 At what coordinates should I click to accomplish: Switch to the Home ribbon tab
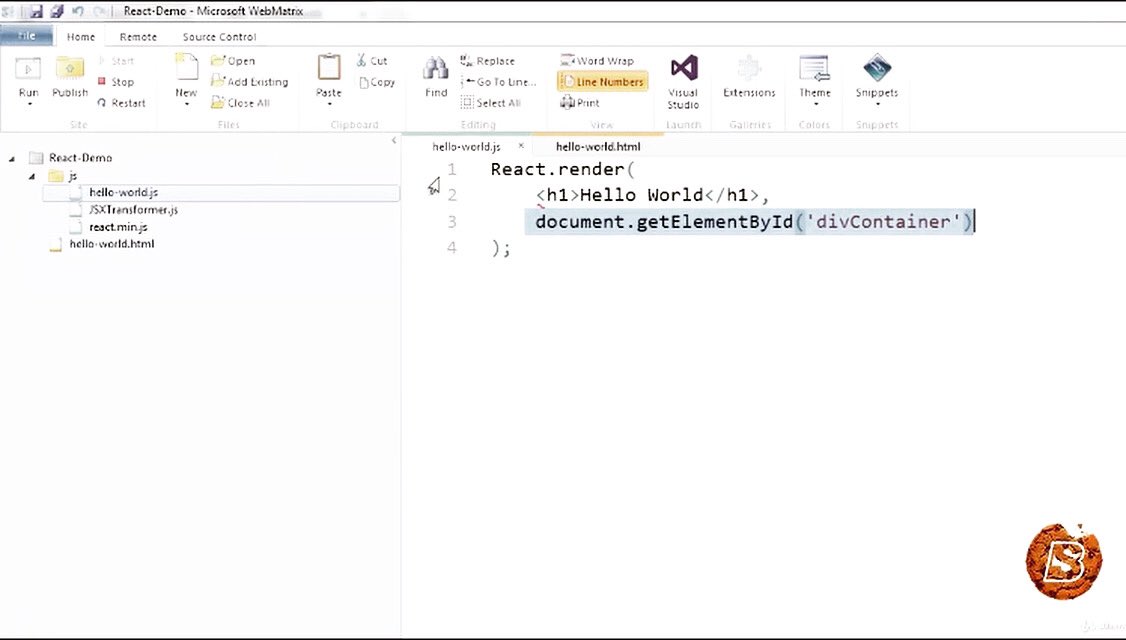coord(80,37)
